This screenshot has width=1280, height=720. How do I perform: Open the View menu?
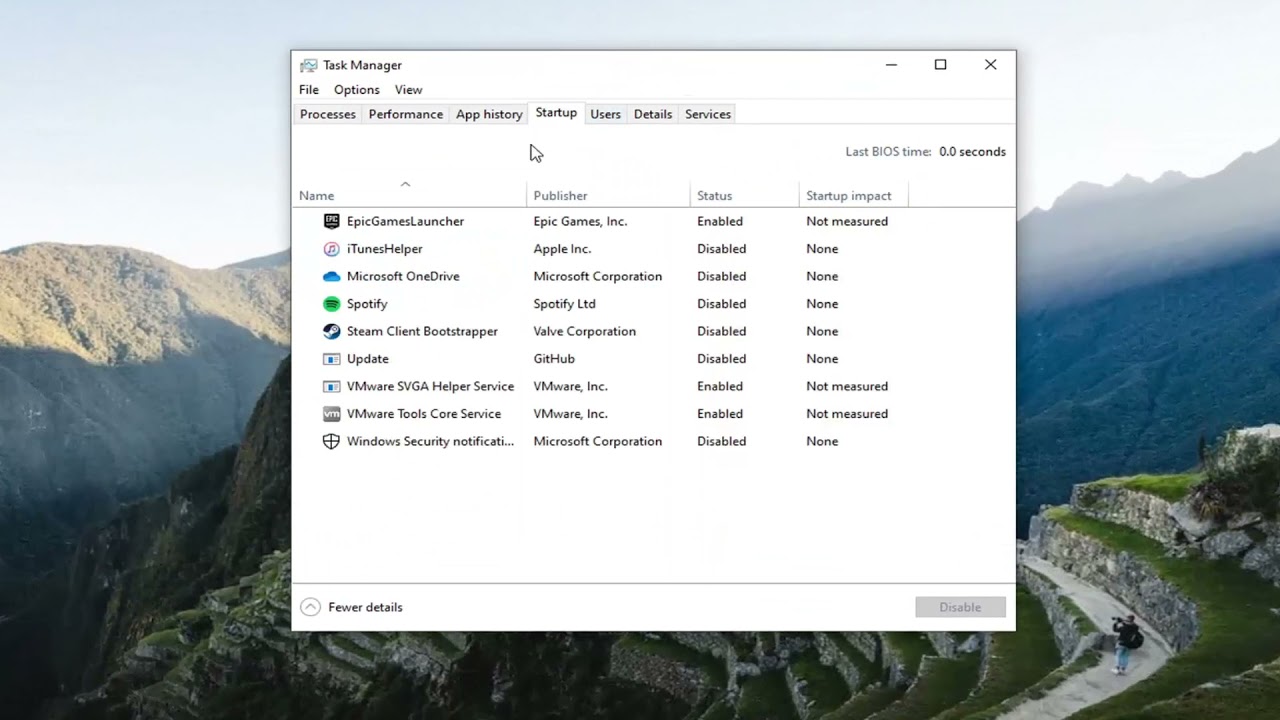(408, 90)
